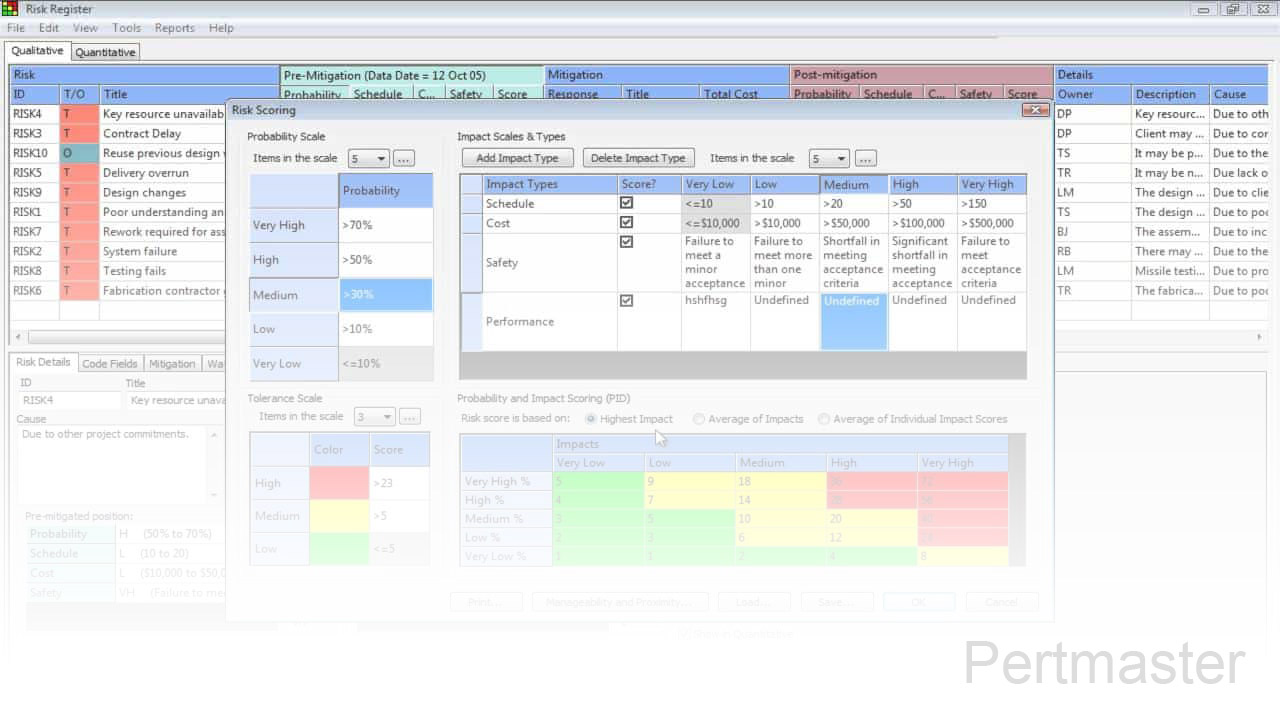Uncheck Score checkbox for Schedule
The image size is (1280, 720).
click(x=626, y=203)
